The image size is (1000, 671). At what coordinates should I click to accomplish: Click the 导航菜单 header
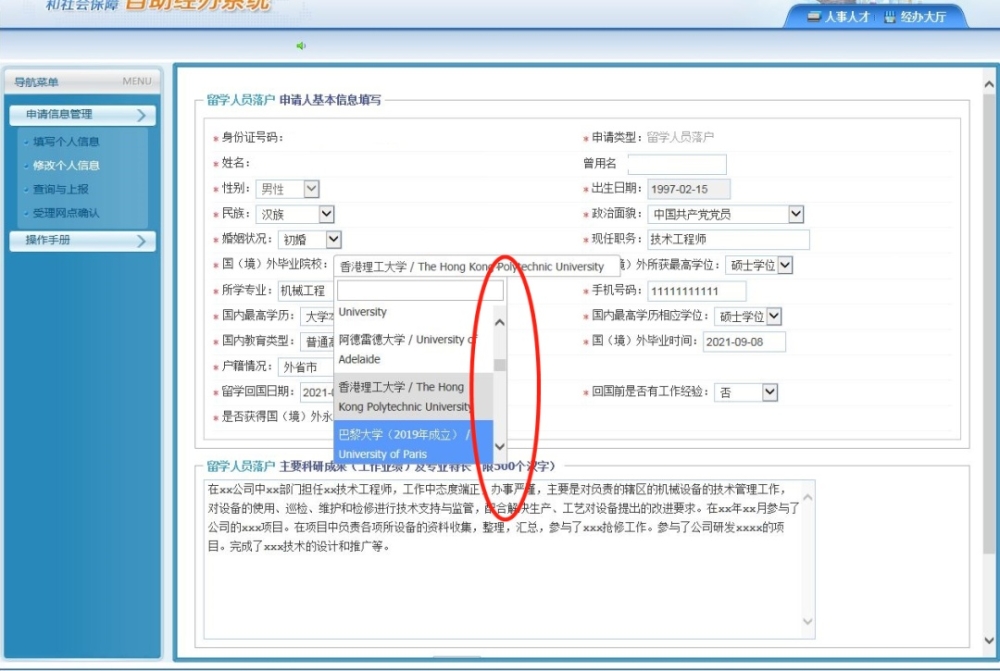click(82, 82)
